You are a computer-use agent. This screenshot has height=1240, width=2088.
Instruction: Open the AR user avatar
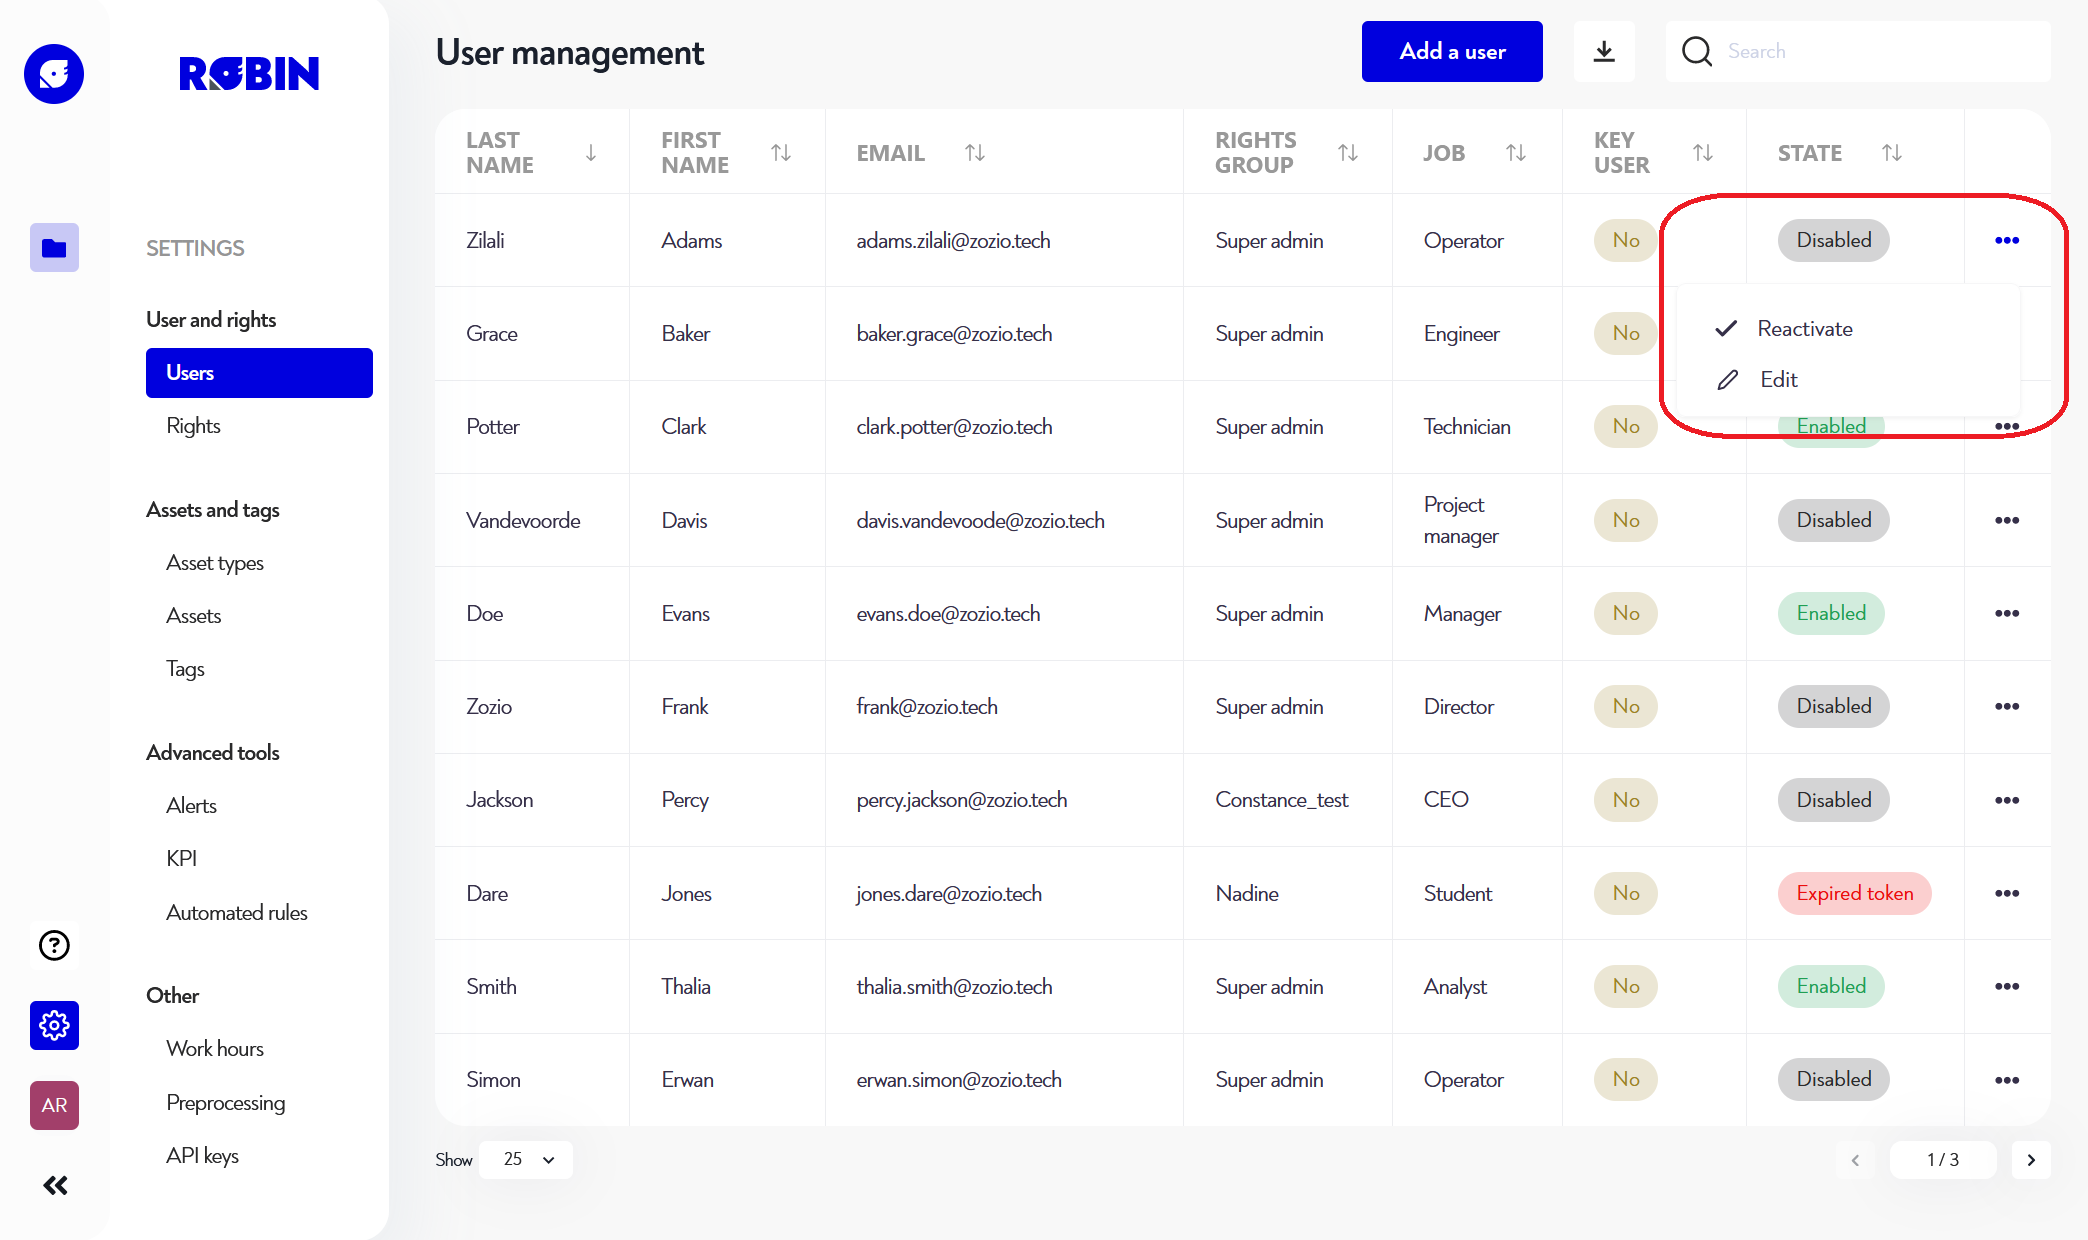point(54,1105)
